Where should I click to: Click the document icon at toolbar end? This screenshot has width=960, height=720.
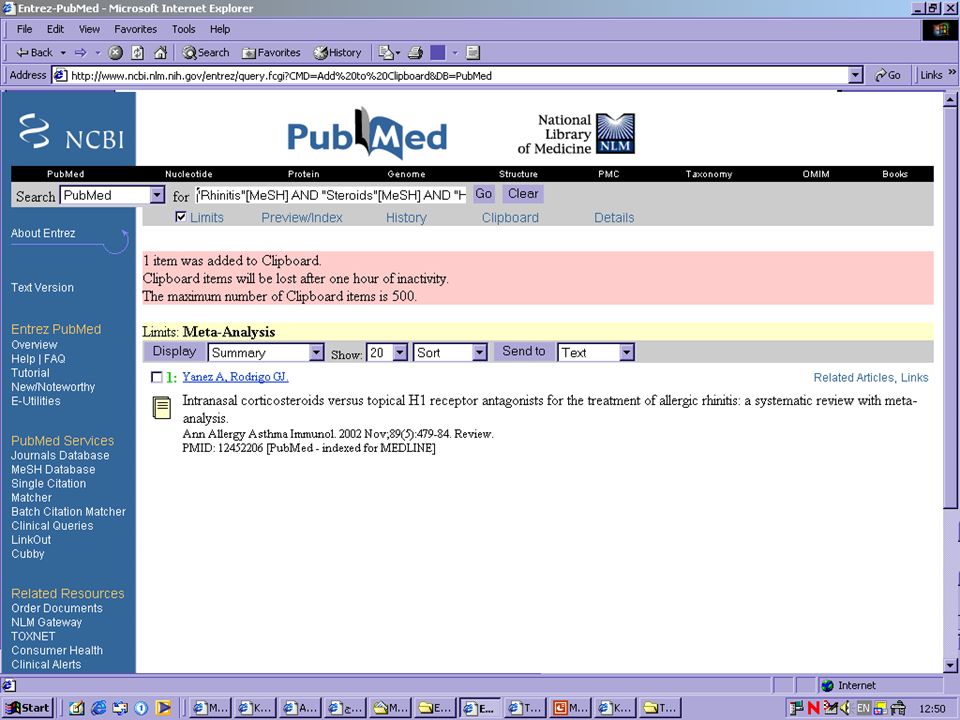[x=473, y=53]
